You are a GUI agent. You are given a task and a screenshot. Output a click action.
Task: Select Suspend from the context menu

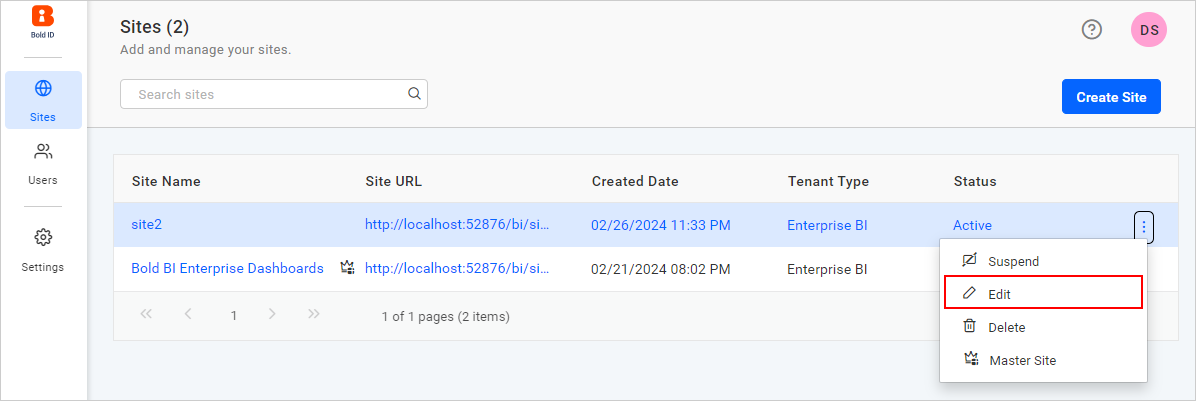1013,261
